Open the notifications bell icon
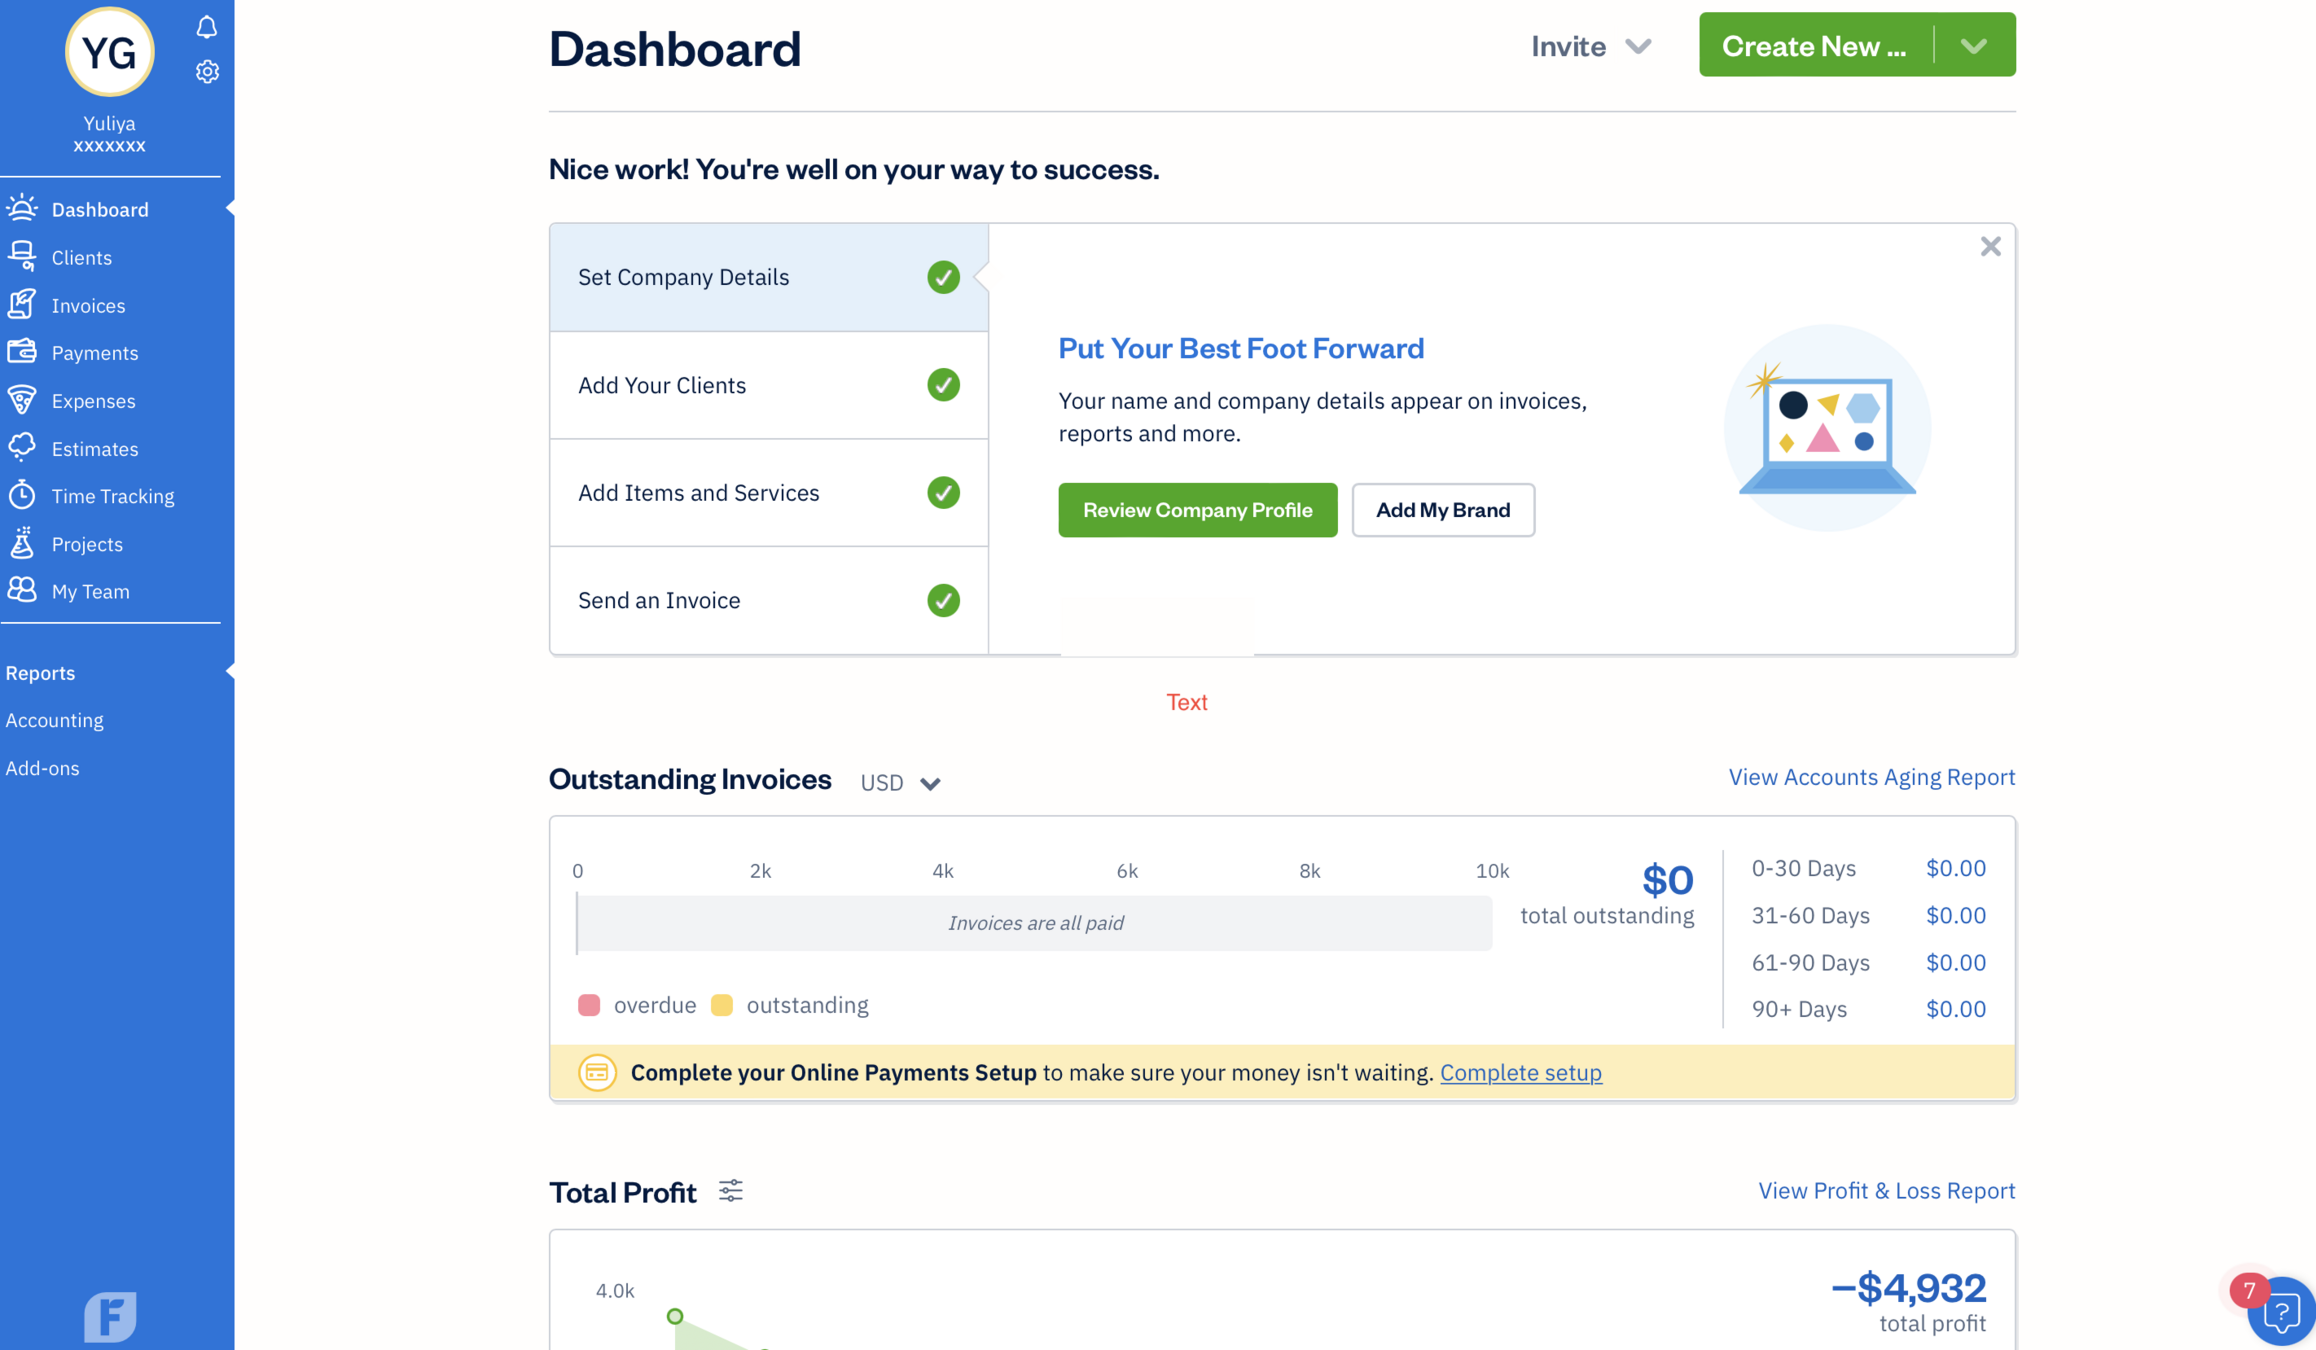2316x1350 pixels. 206,27
